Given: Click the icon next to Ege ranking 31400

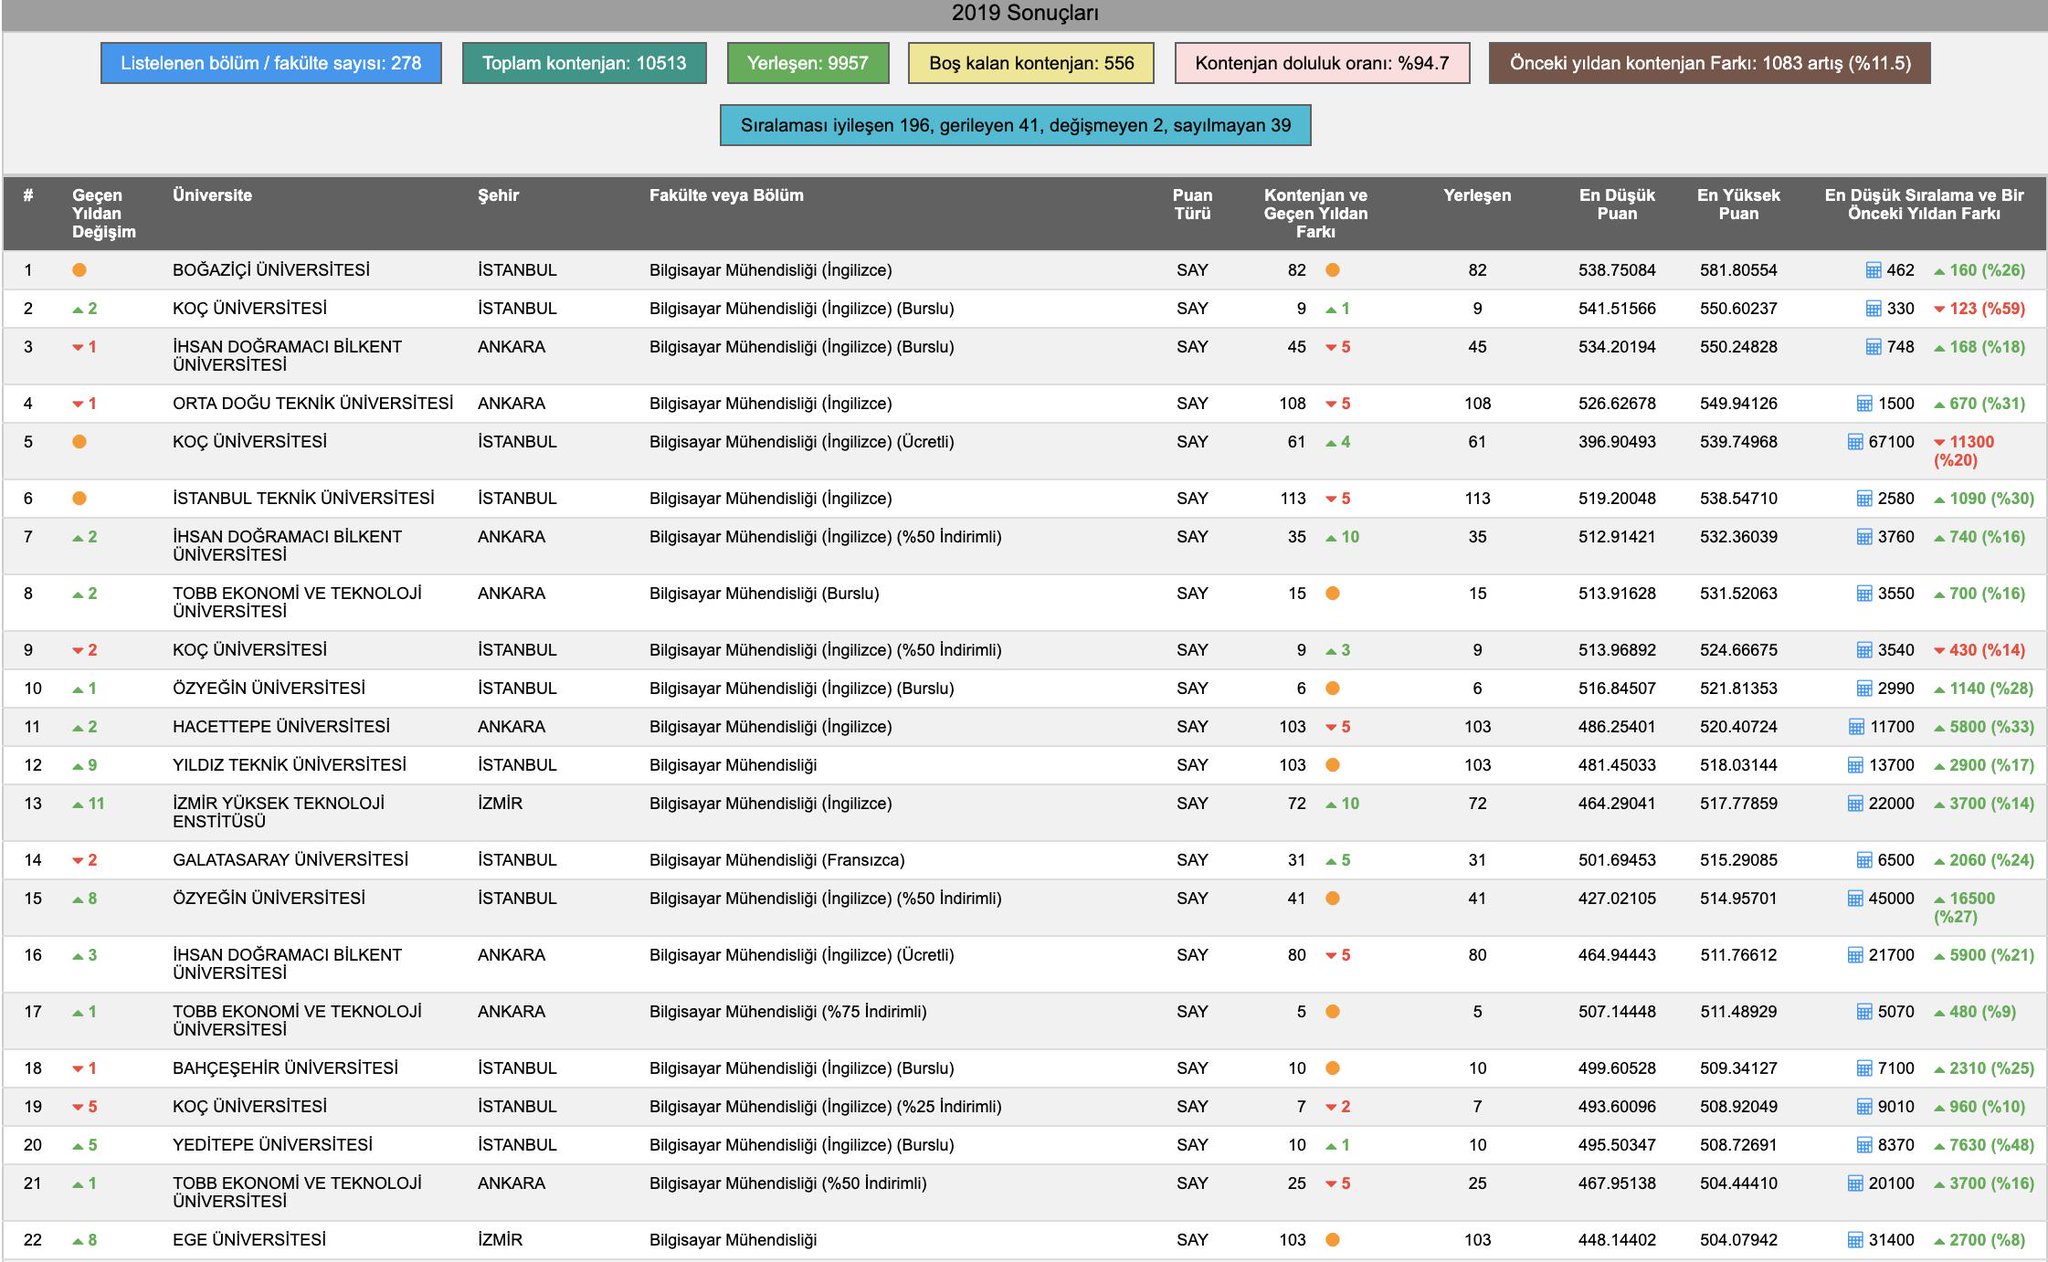Looking at the screenshot, I should tap(1855, 1240).
